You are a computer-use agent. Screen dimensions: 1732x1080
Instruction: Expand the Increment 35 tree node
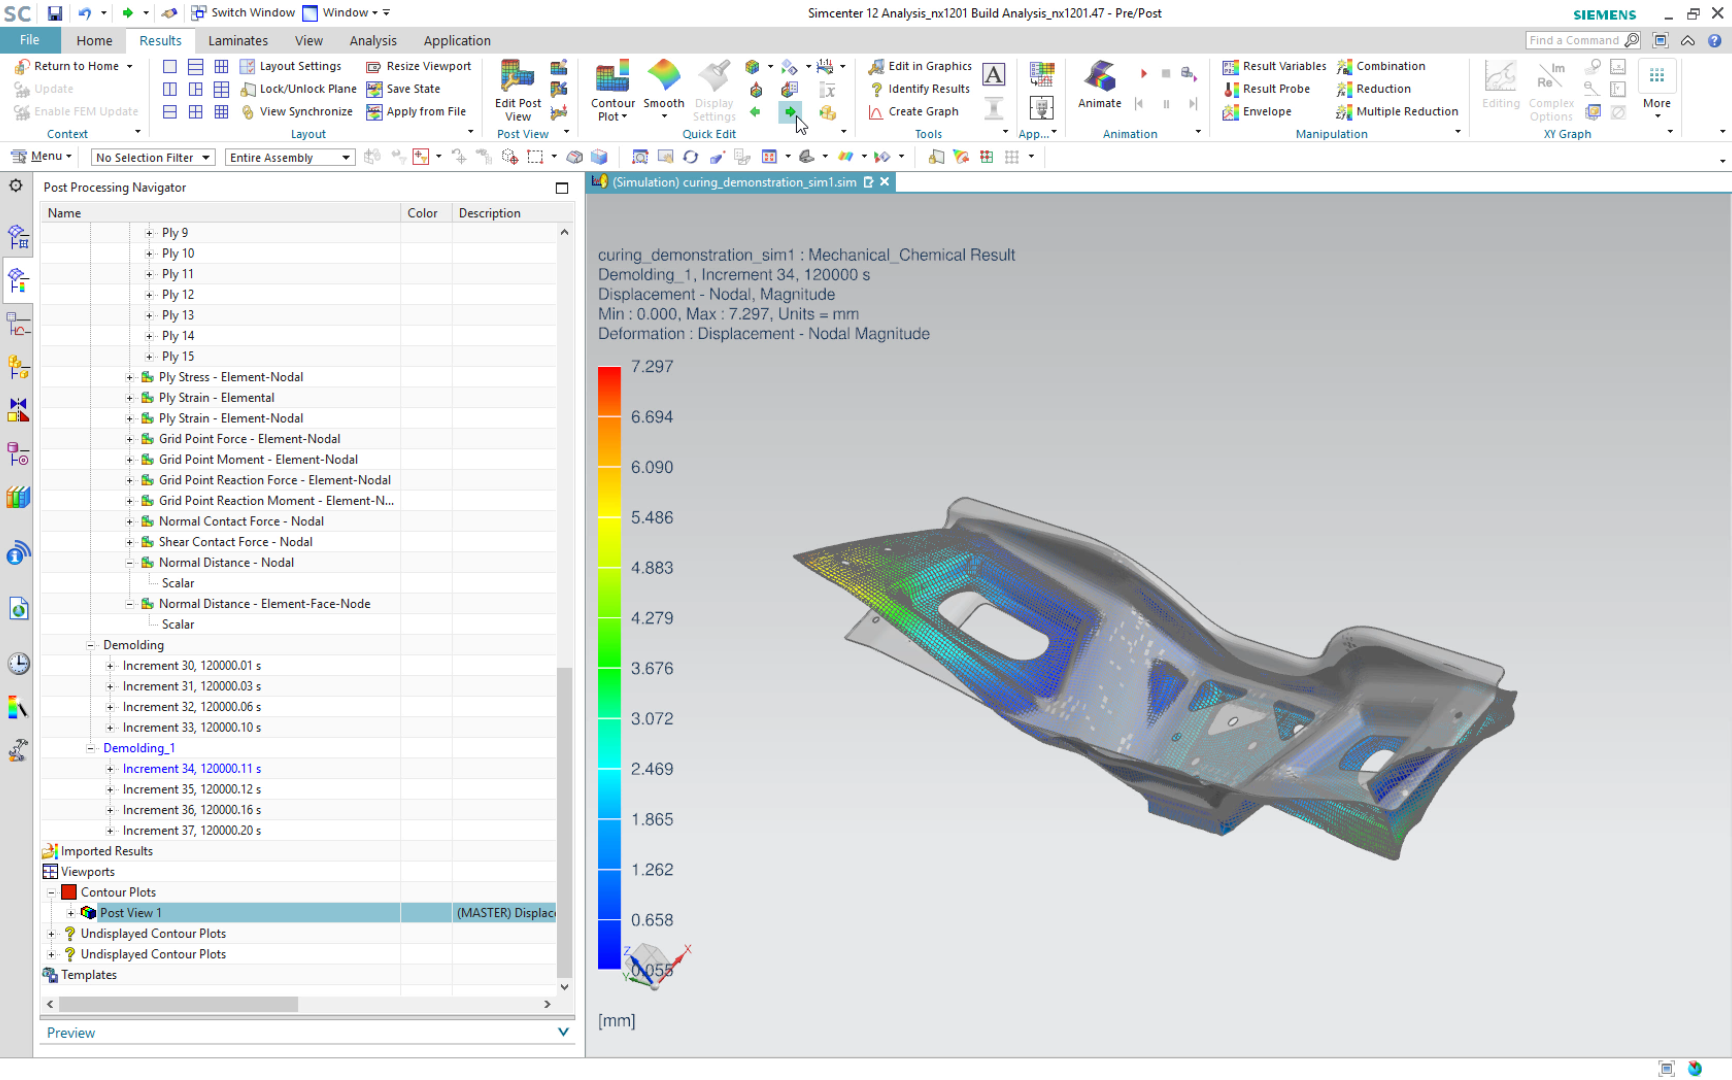click(x=110, y=790)
